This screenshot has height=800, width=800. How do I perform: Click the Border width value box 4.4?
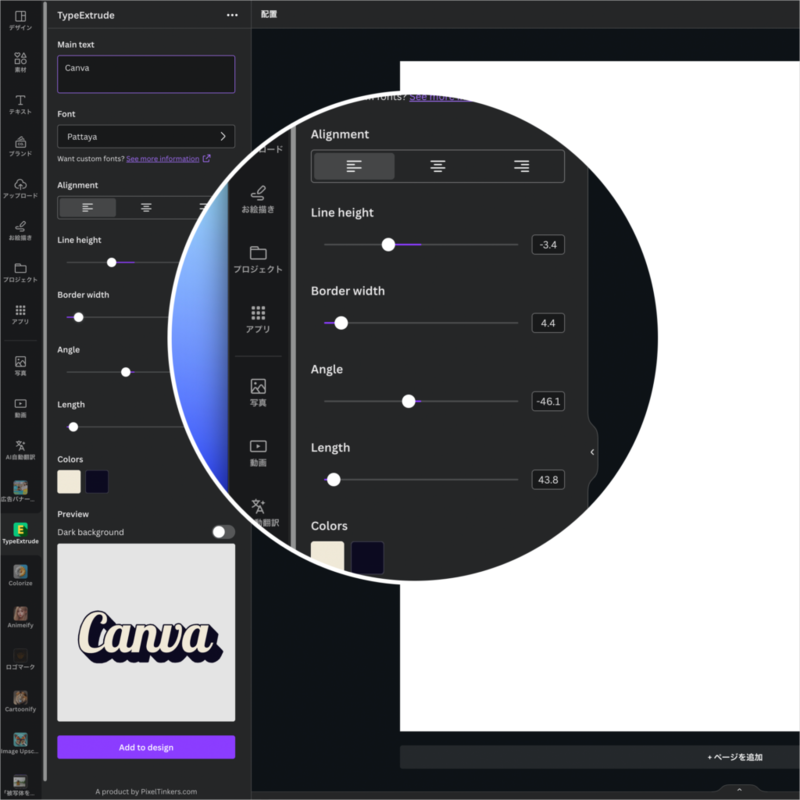548,323
